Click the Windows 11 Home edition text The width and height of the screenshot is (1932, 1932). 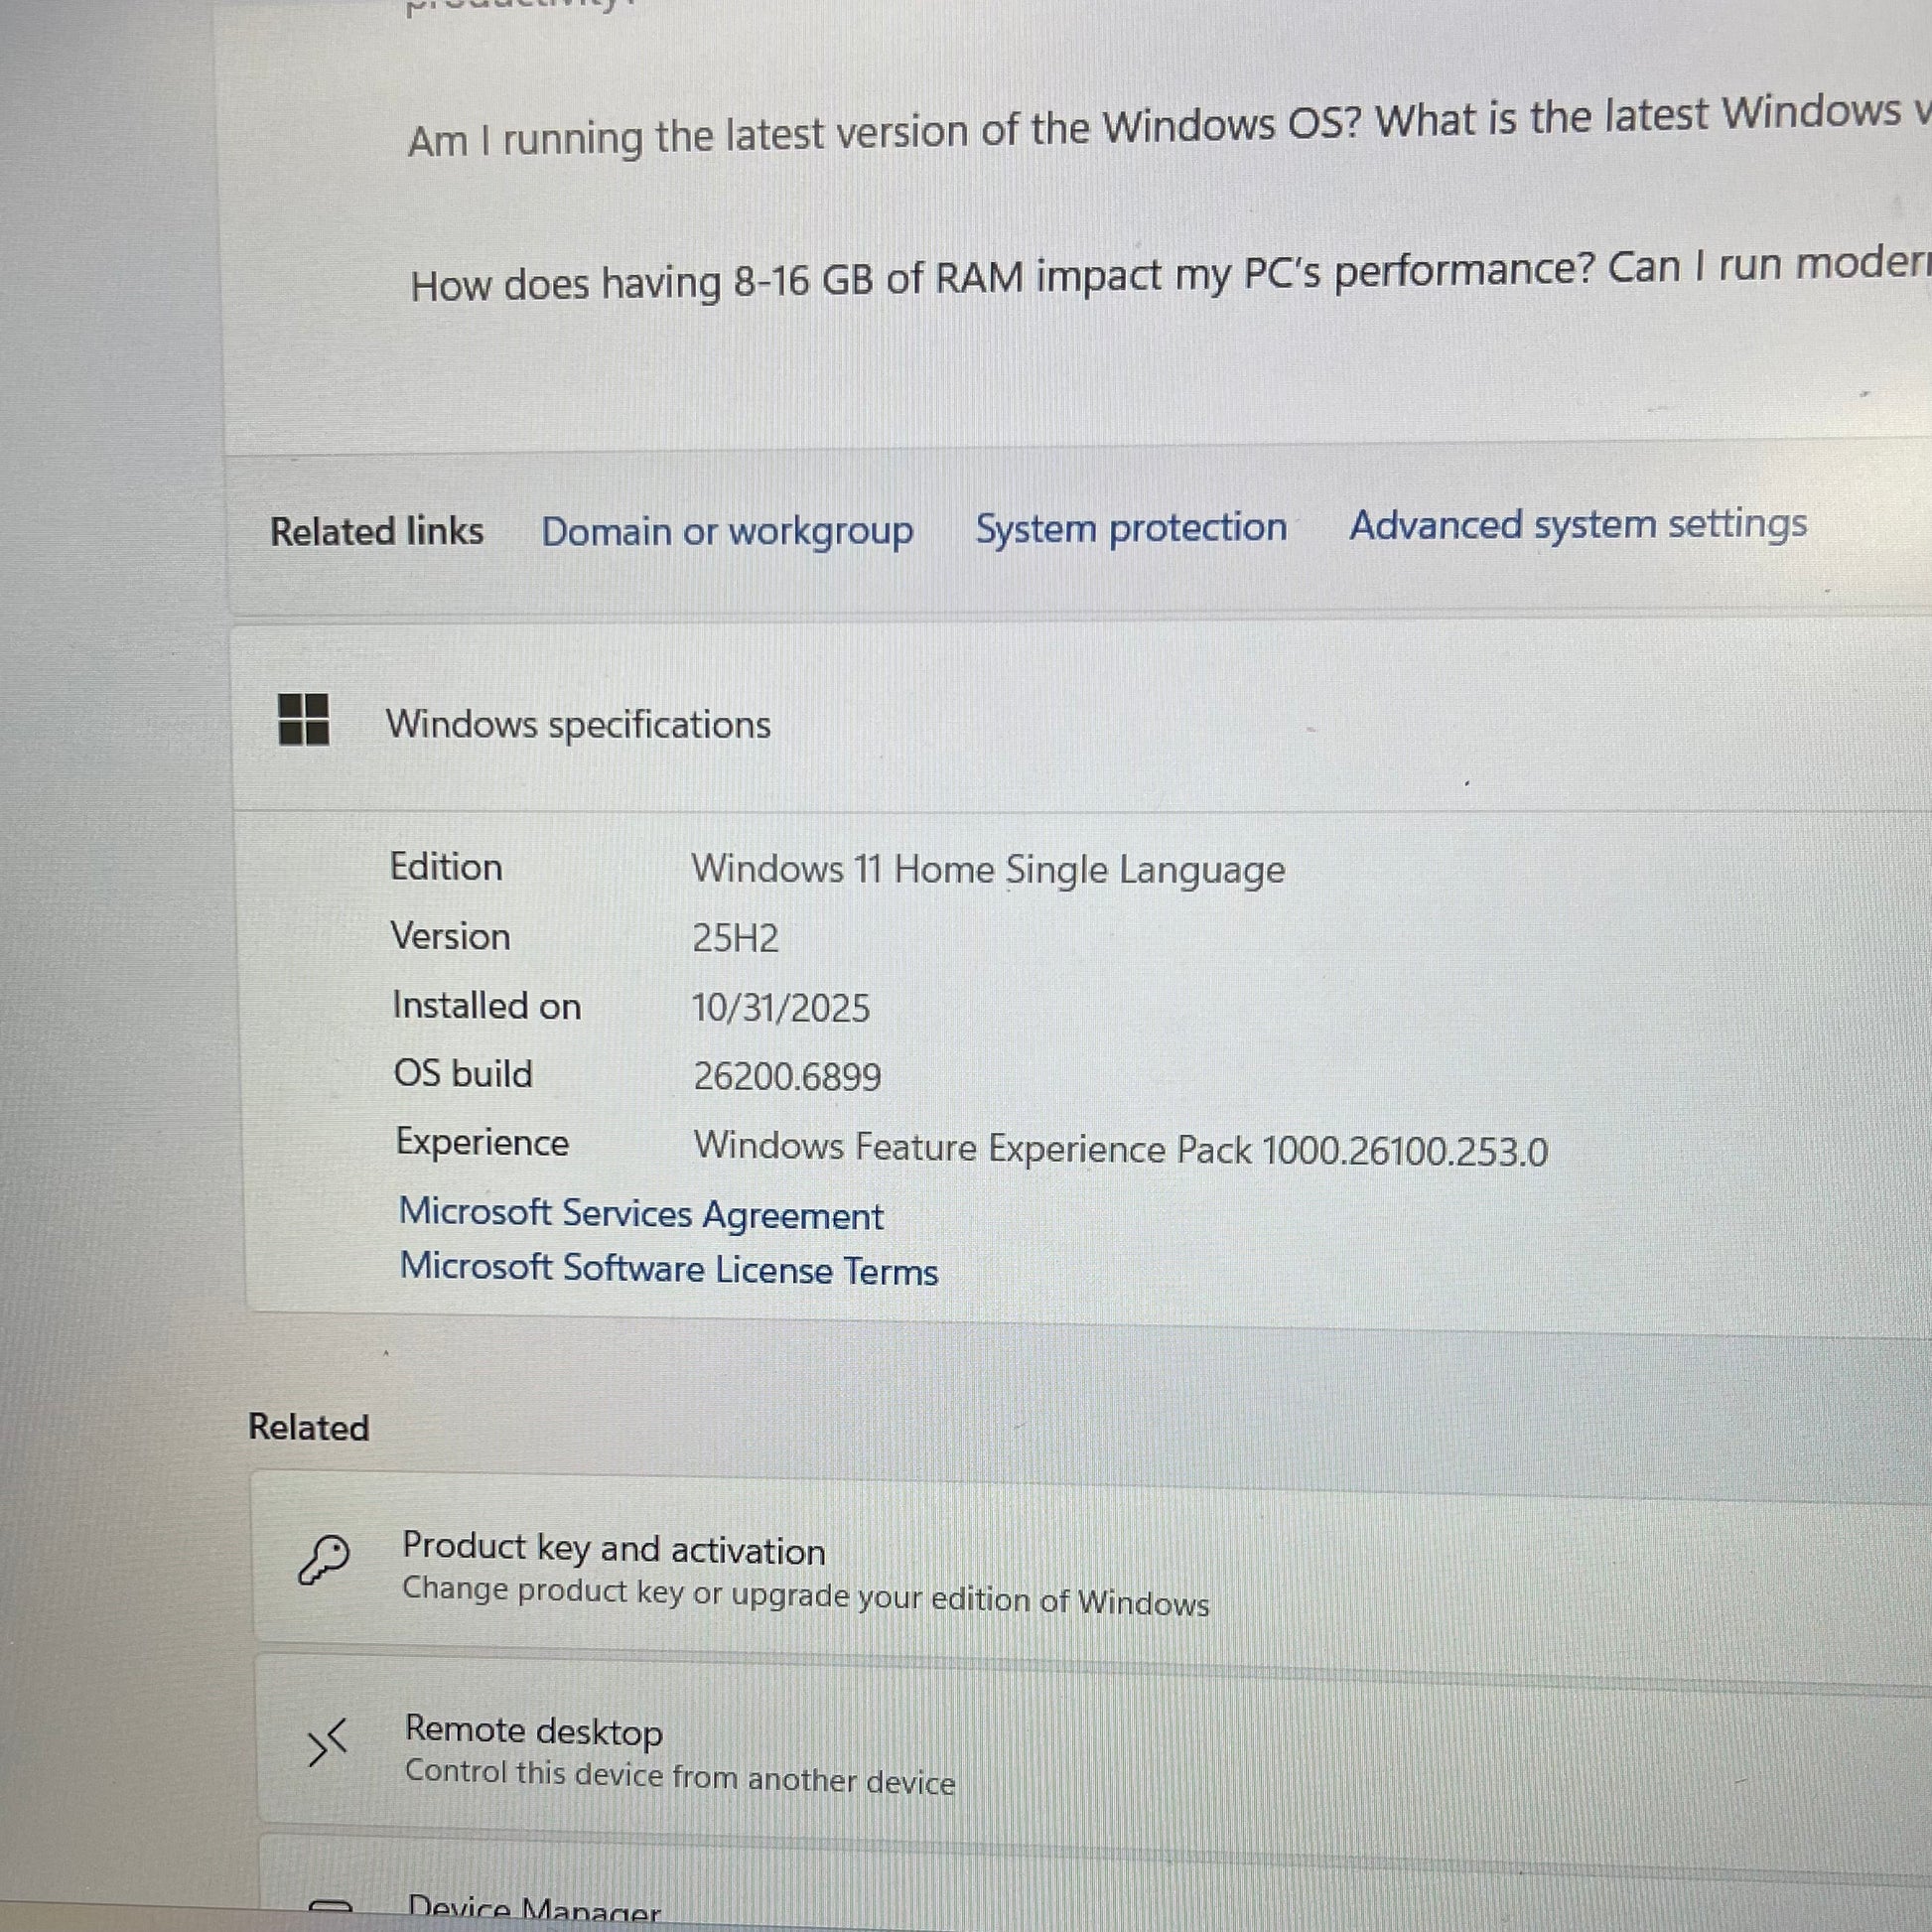point(988,869)
